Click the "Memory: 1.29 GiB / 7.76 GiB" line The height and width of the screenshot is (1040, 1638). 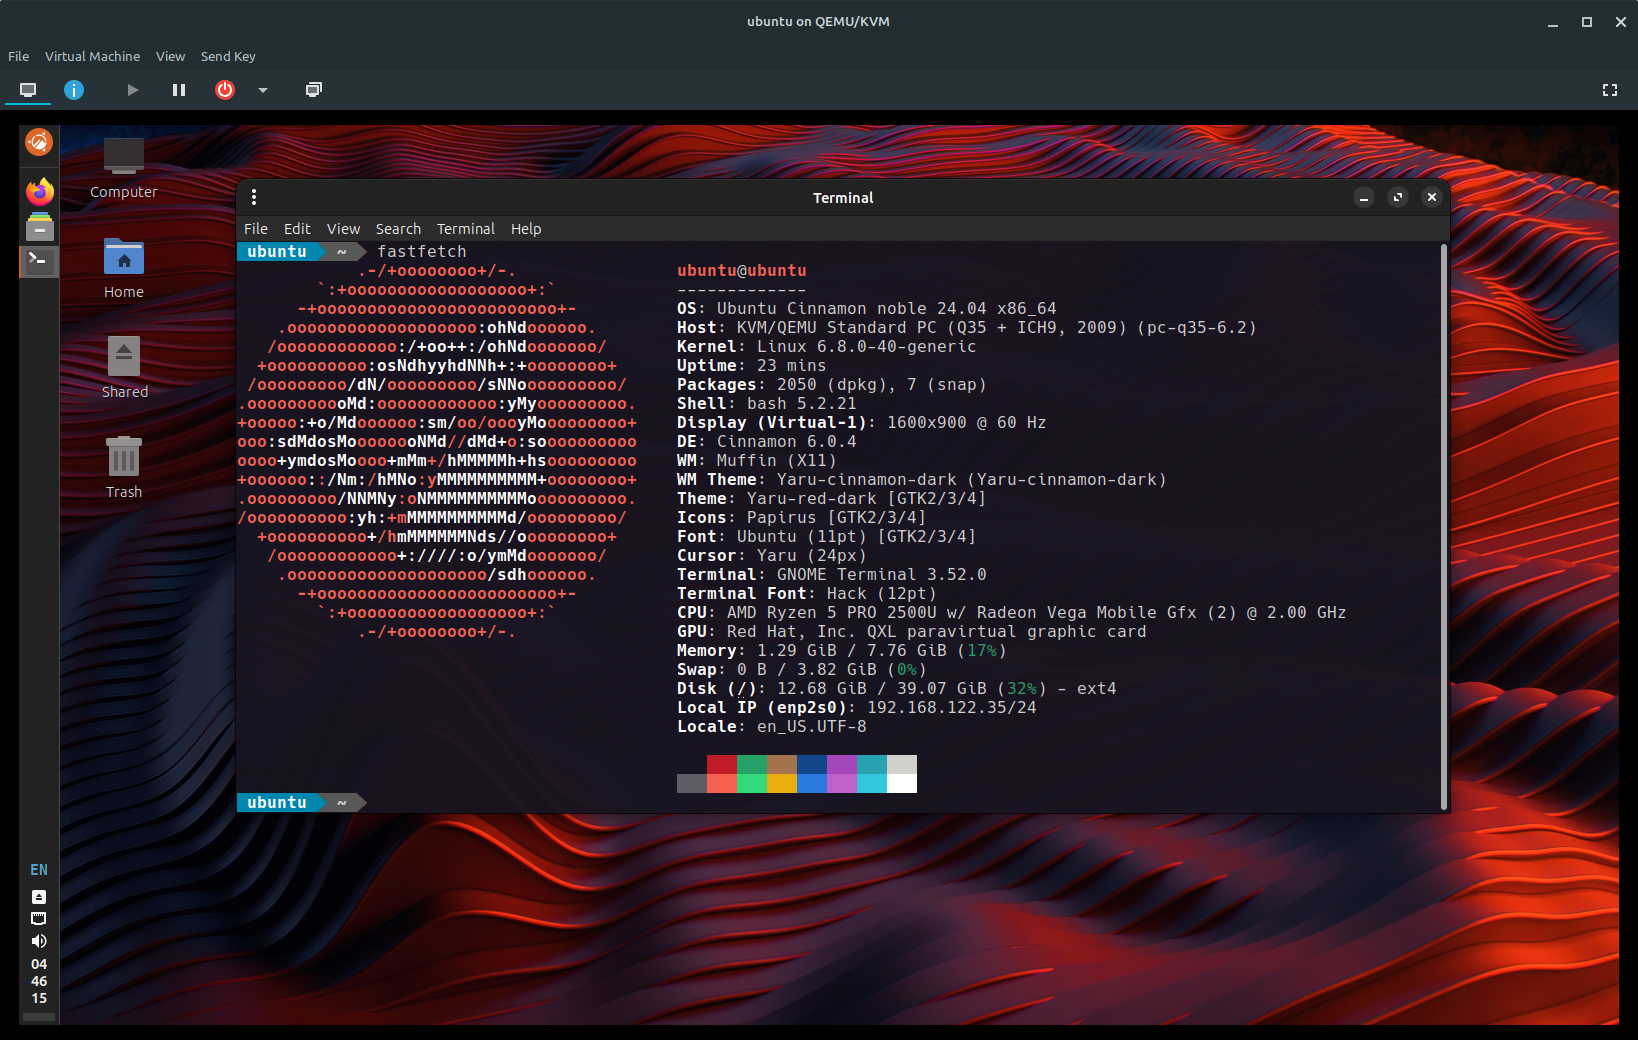coord(842,651)
